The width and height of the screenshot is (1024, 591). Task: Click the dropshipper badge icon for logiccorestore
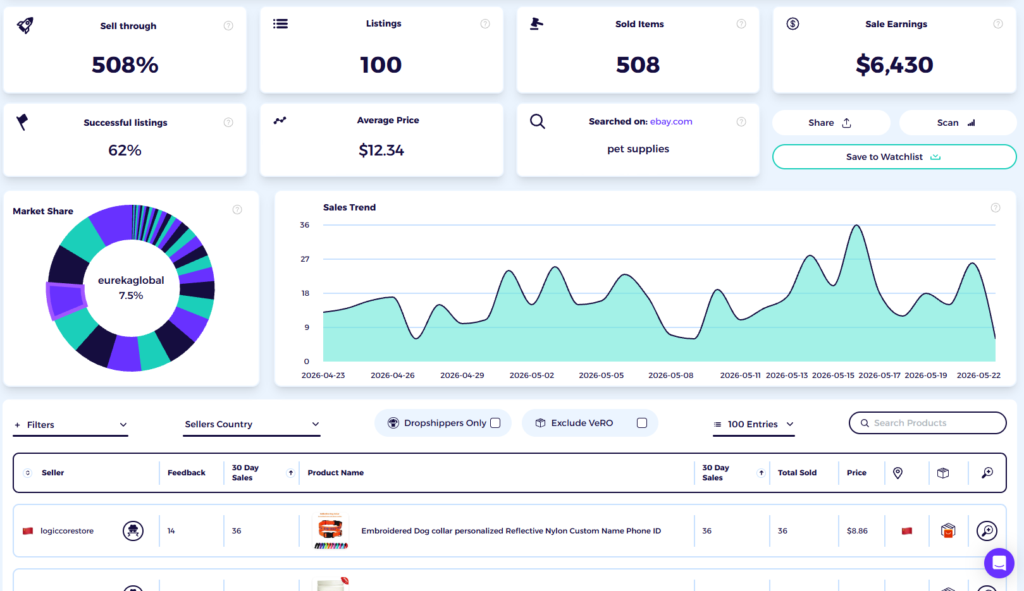click(x=133, y=530)
